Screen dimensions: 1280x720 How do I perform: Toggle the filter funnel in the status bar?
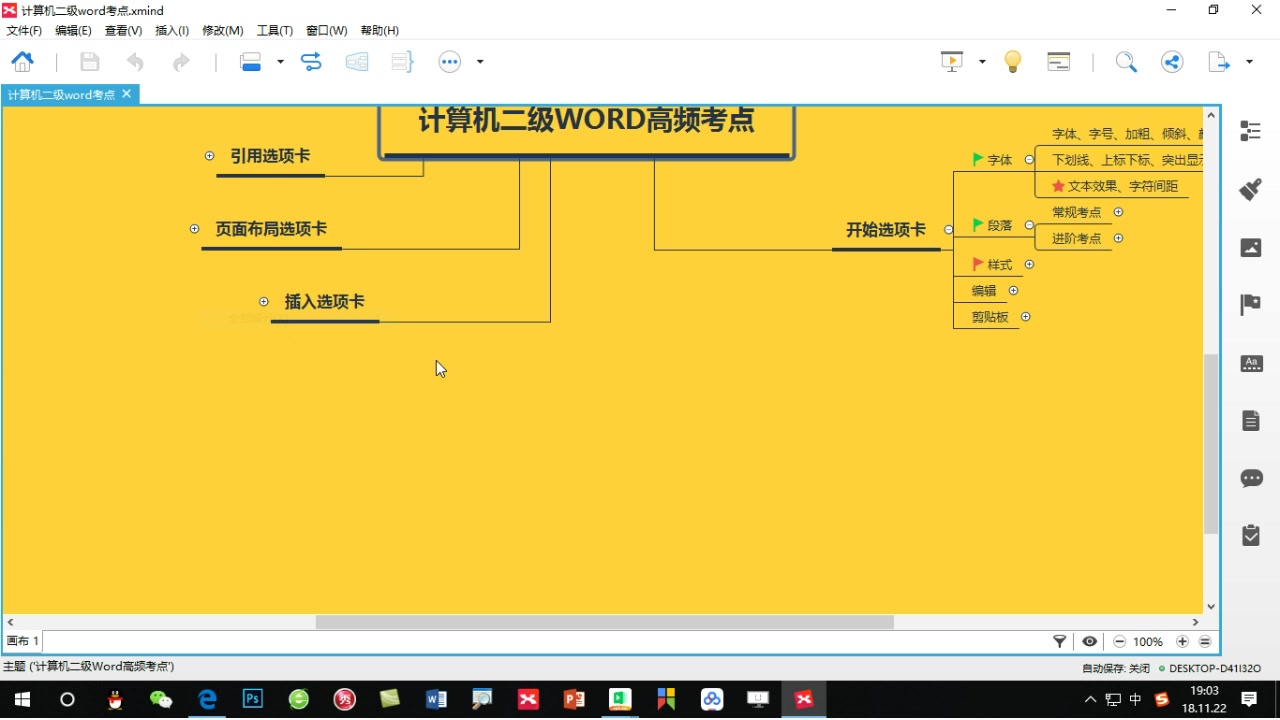click(1060, 641)
